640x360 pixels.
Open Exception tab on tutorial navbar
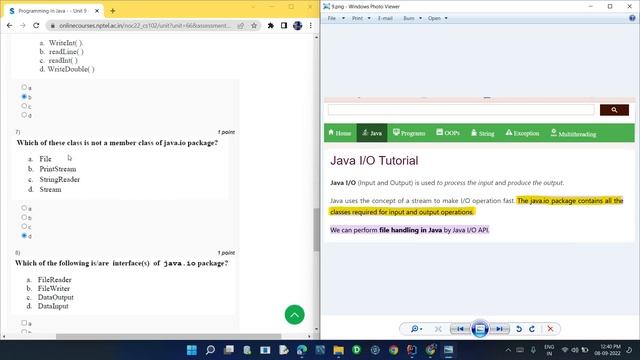pyautogui.click(x=522, y=133)
